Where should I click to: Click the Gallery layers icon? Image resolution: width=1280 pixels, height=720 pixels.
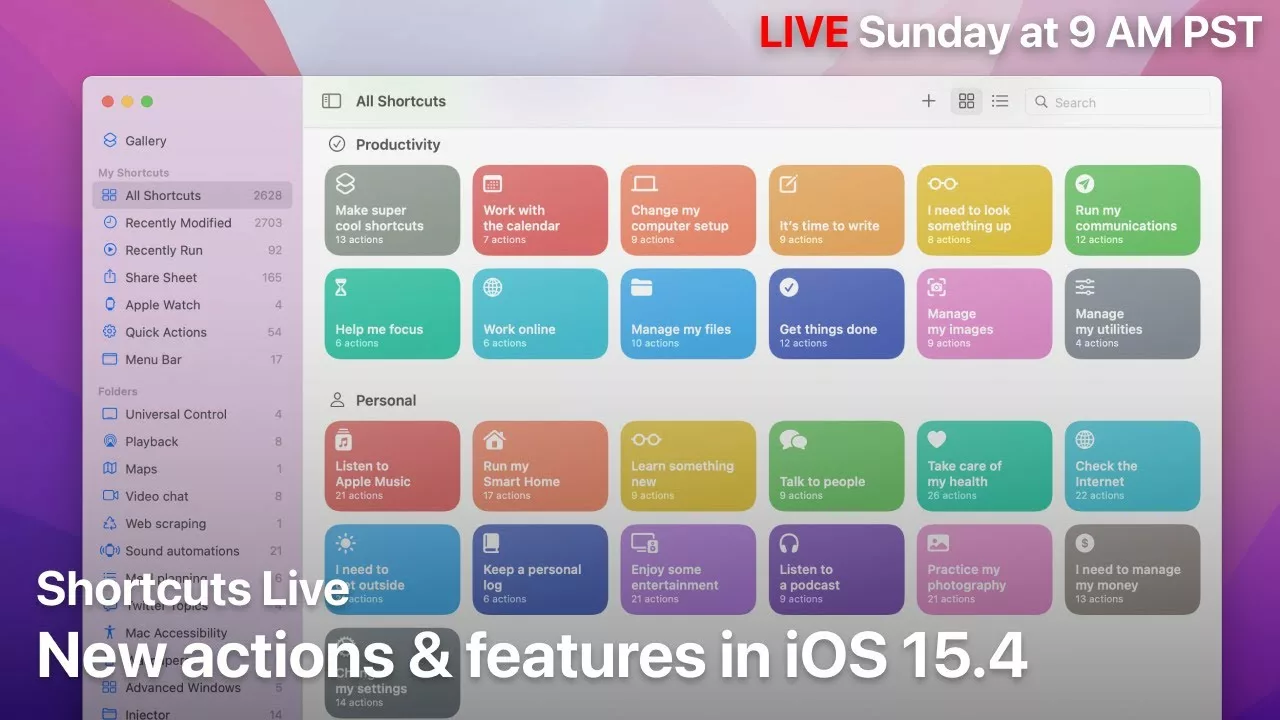110,141
